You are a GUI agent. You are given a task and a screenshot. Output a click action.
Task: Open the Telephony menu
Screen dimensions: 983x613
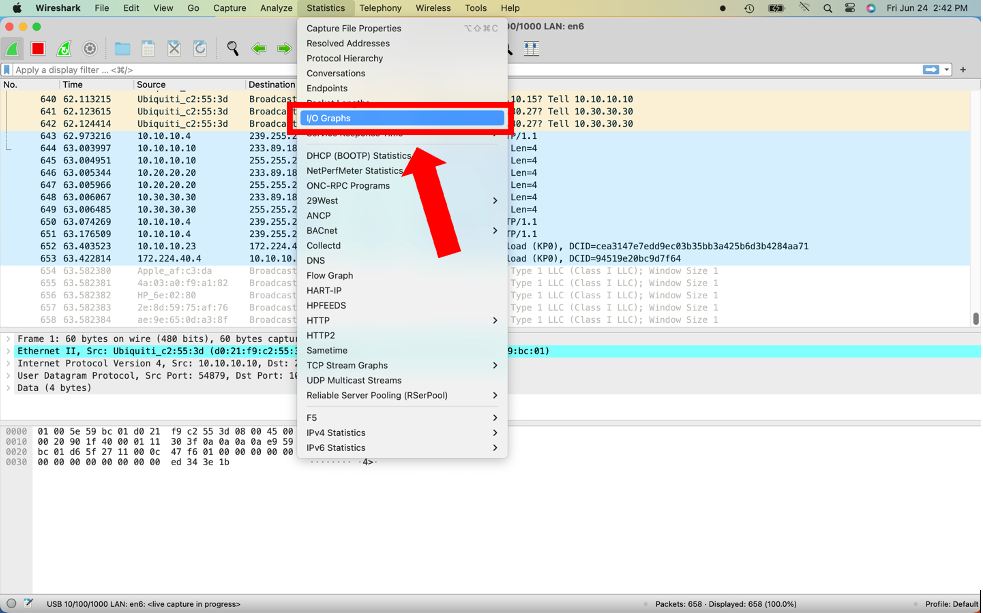pos(381,8)
